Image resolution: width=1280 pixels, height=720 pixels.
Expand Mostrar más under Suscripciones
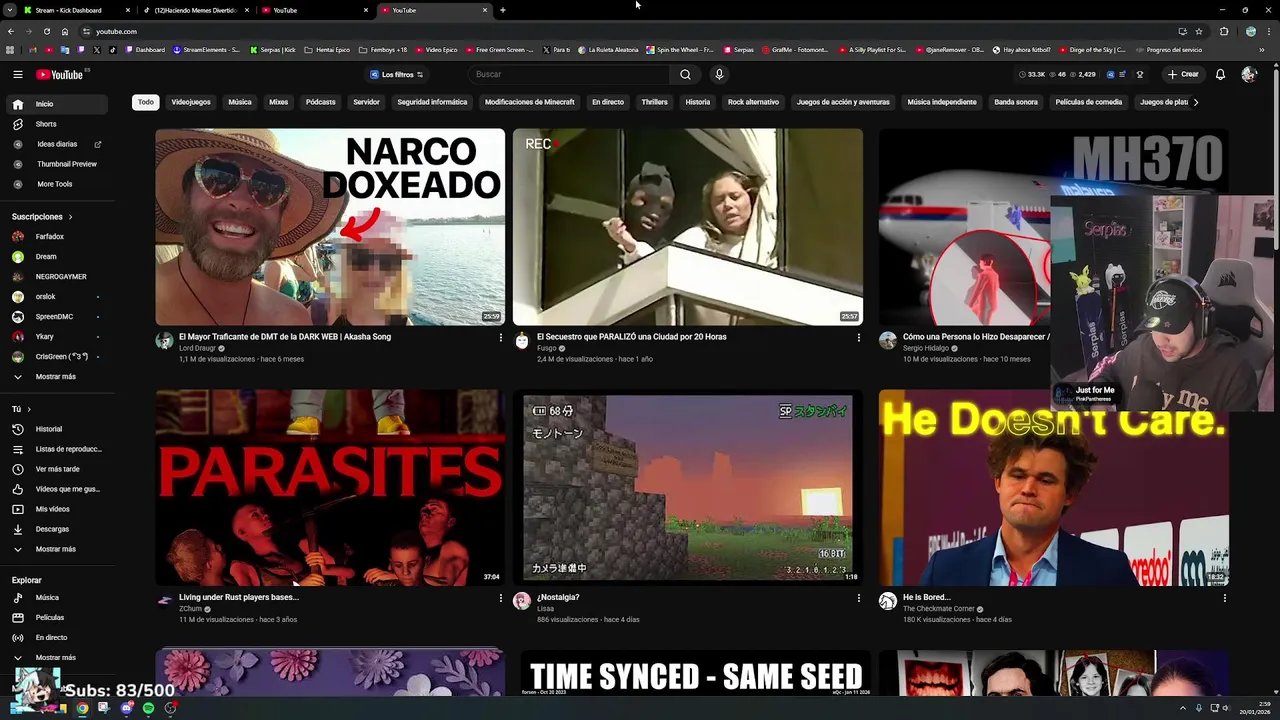(x=56, y=377)
